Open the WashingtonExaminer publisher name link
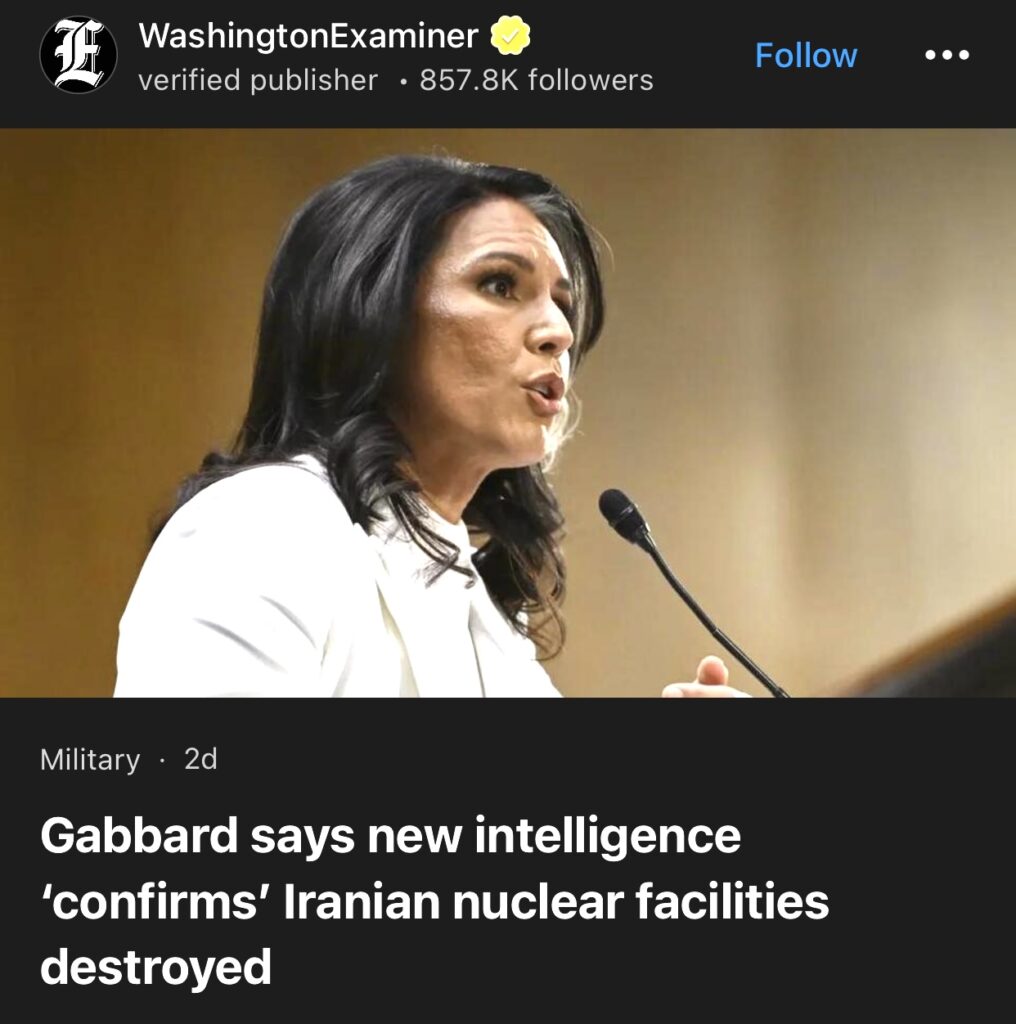 pos(308,35)
